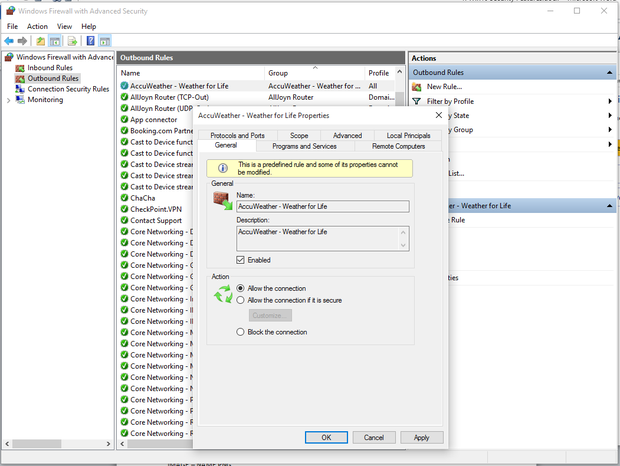Click rules list scroll up arrow

(399, 72)
